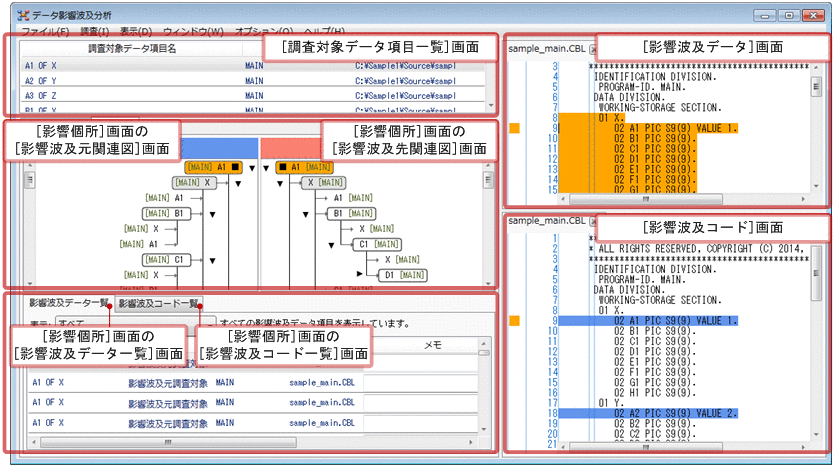Click the application icon in the title bar
835x468 pixels.
pos(22,15)
